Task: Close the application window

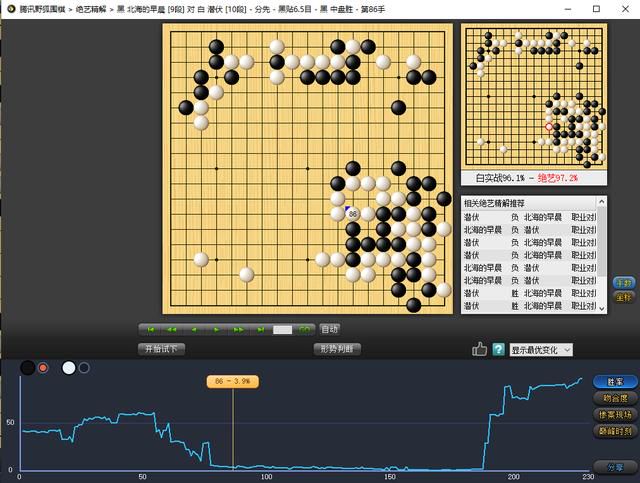Action: [x=625, y=9]
